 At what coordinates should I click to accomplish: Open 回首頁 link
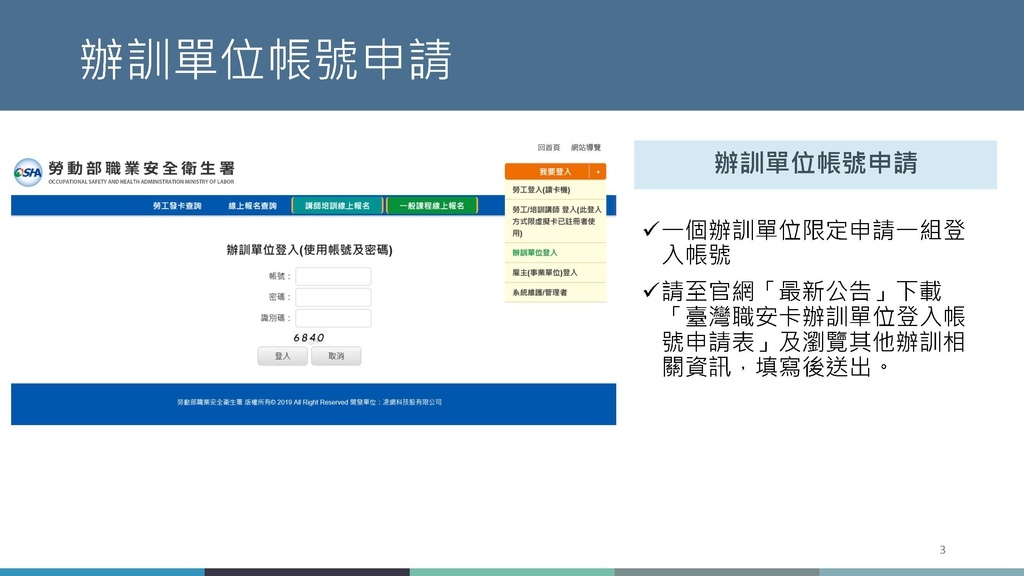[x=549, y=148]
